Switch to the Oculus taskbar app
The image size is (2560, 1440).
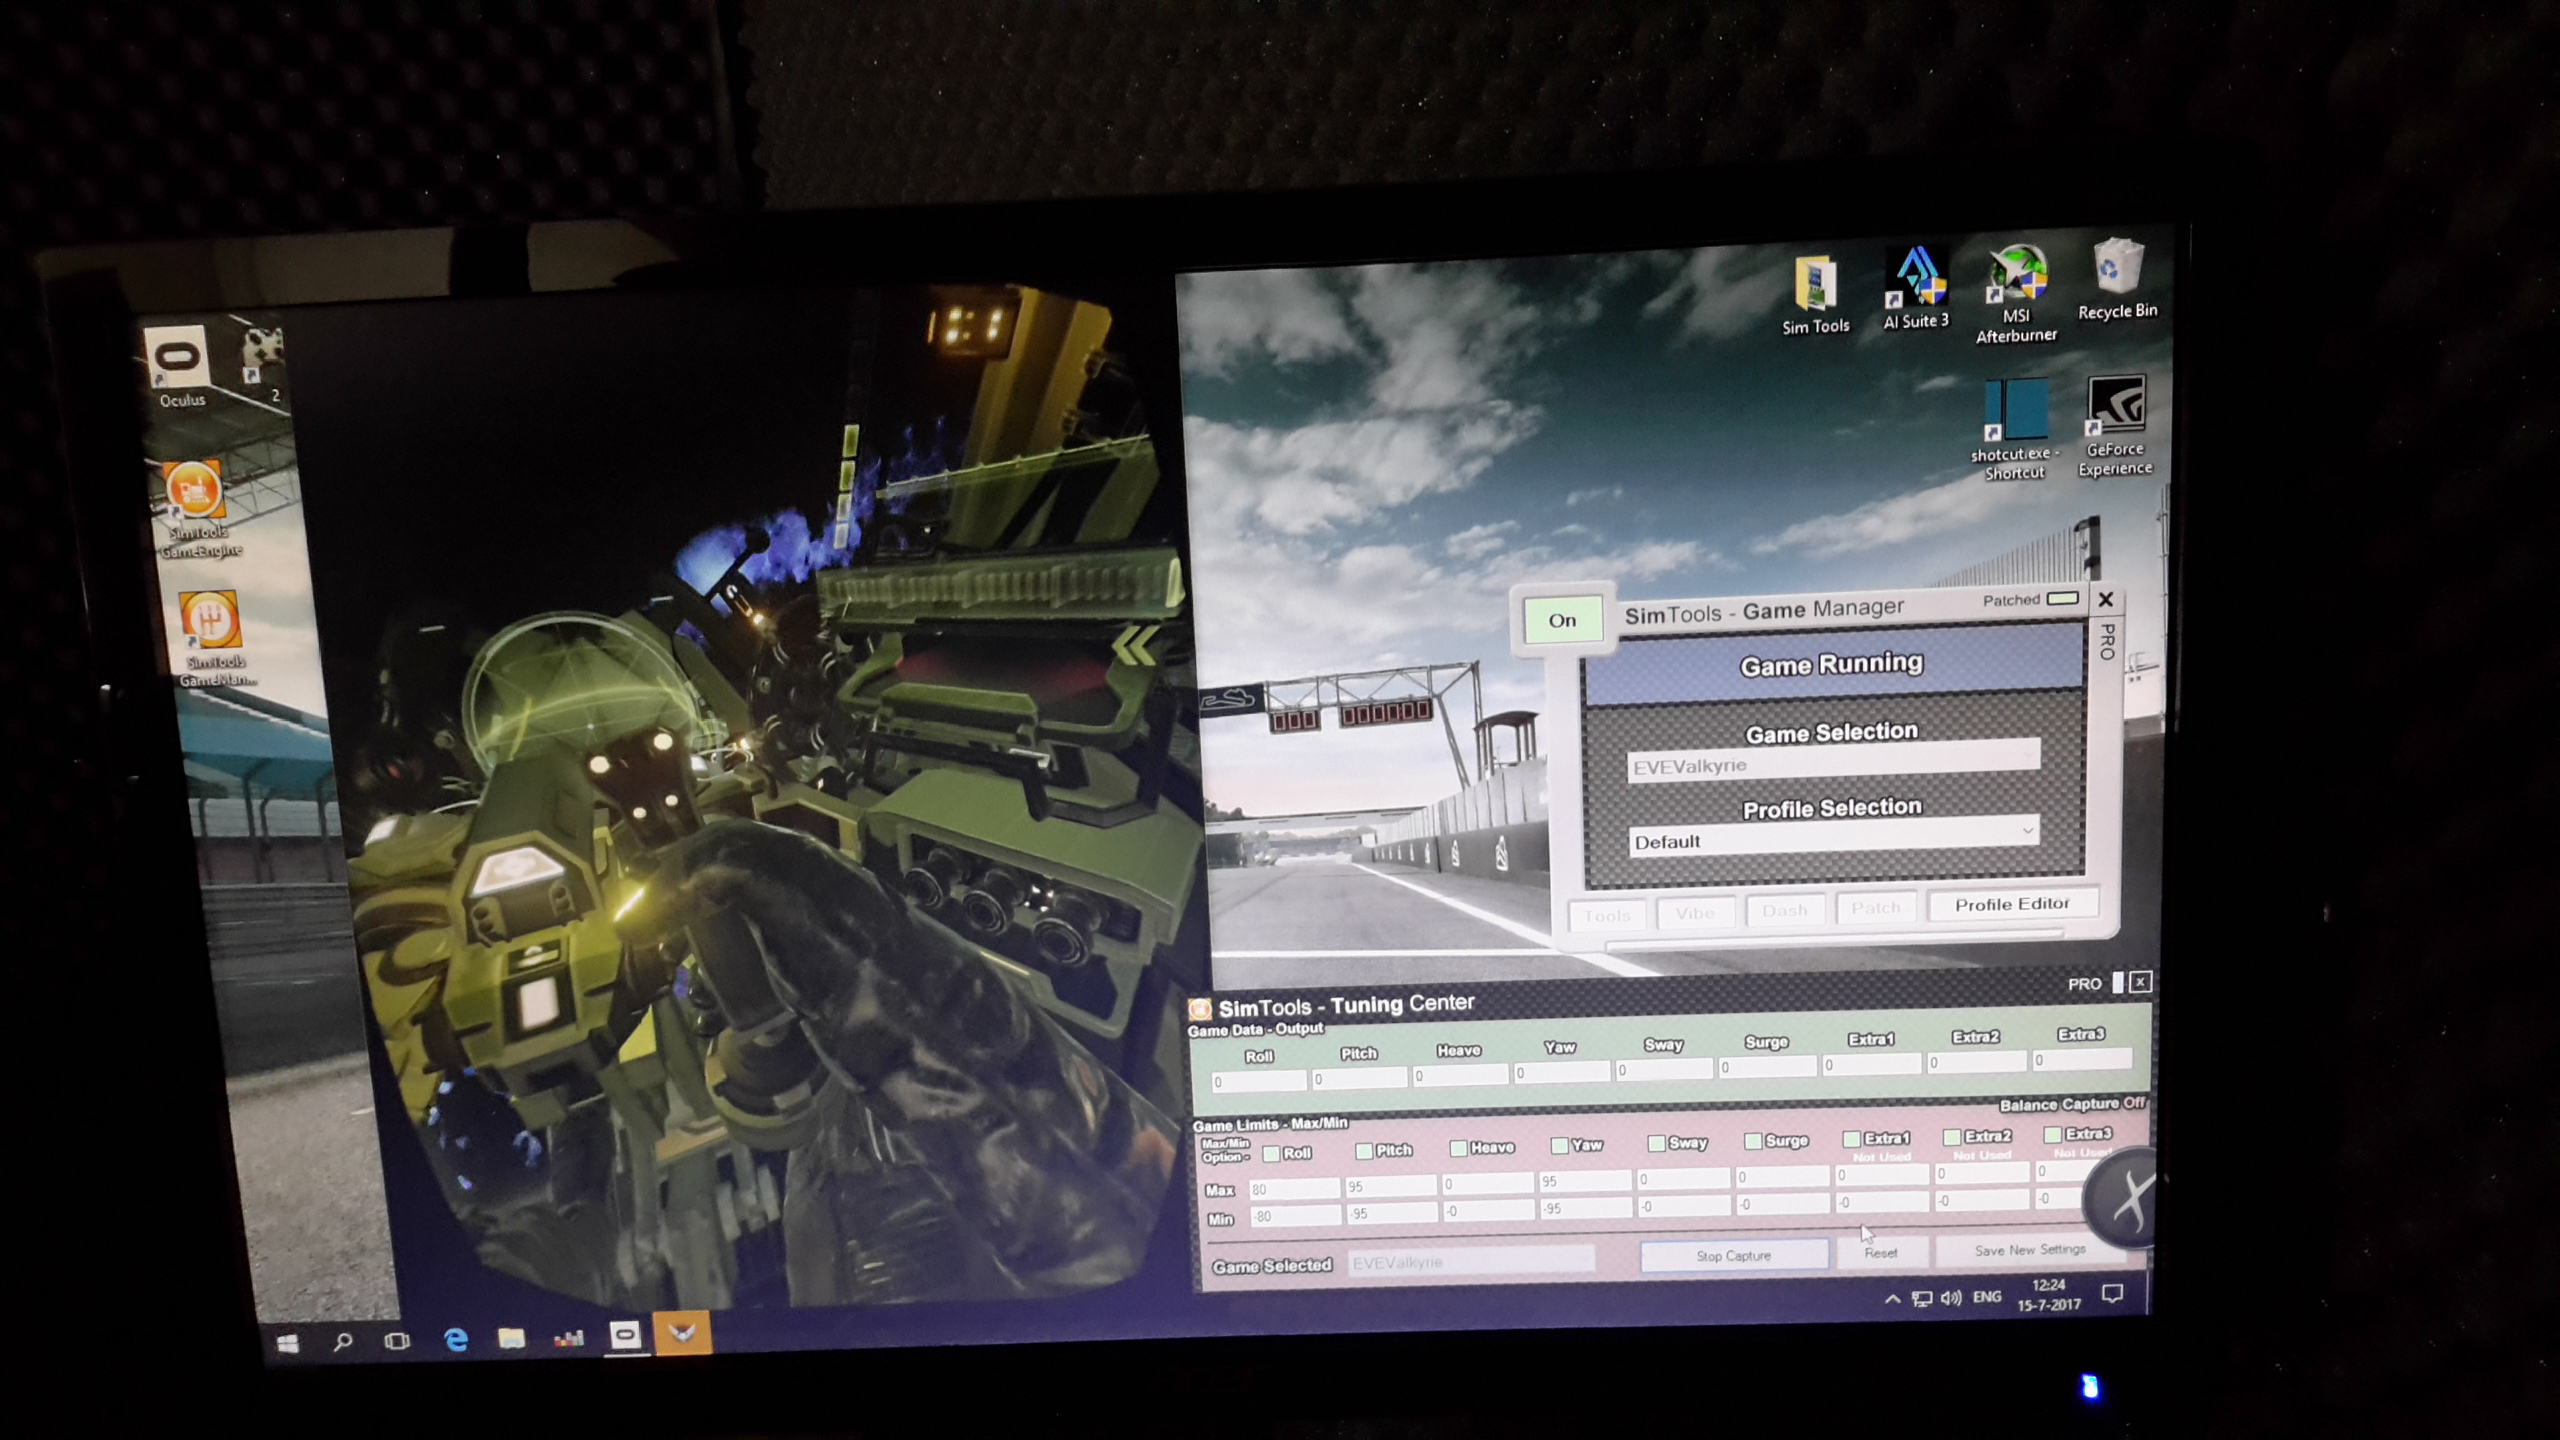click(x=625, y=1335)
